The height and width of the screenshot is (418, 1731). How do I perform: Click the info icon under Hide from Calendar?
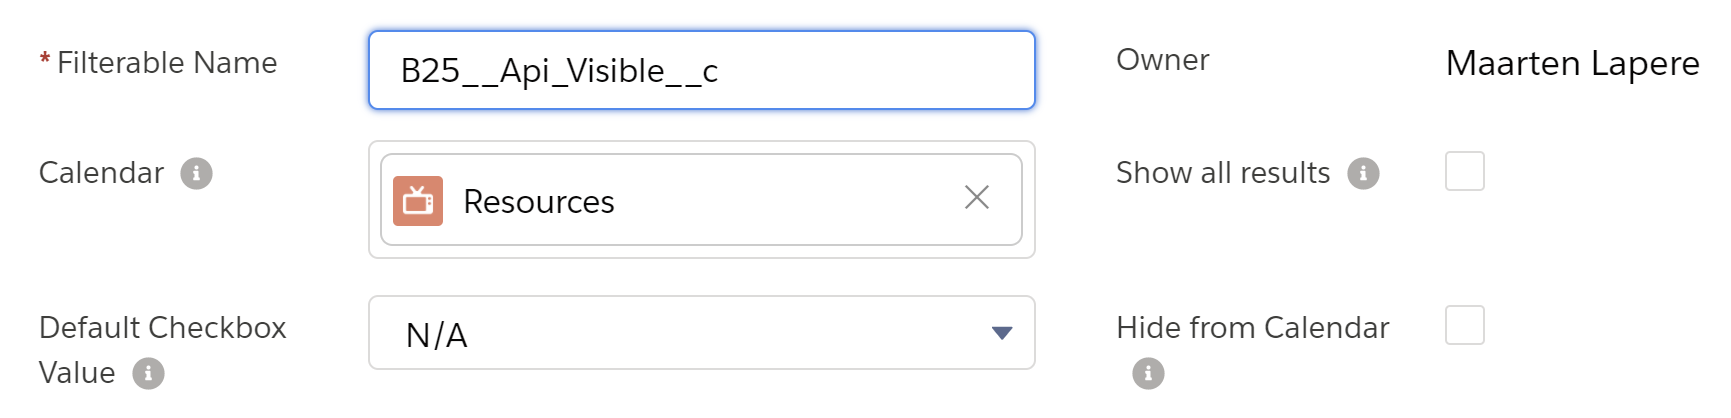point(1148,373)
